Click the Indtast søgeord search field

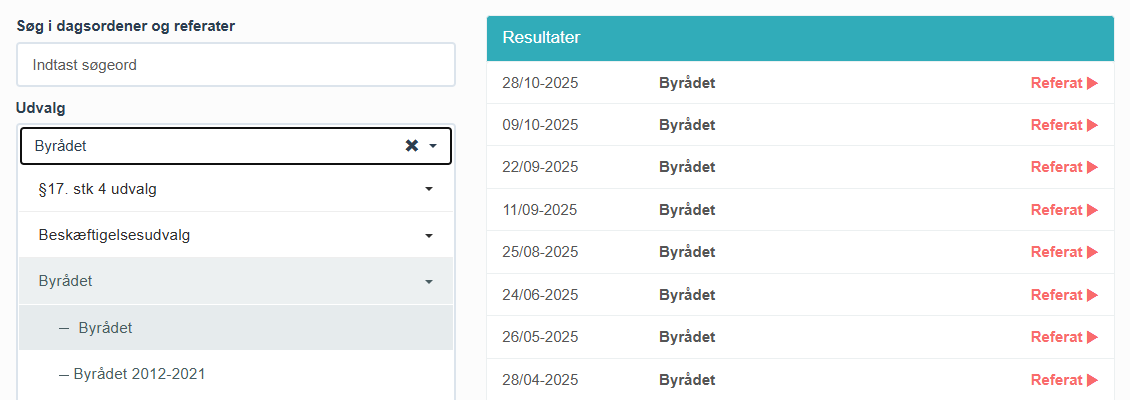(x=236, y=65)
